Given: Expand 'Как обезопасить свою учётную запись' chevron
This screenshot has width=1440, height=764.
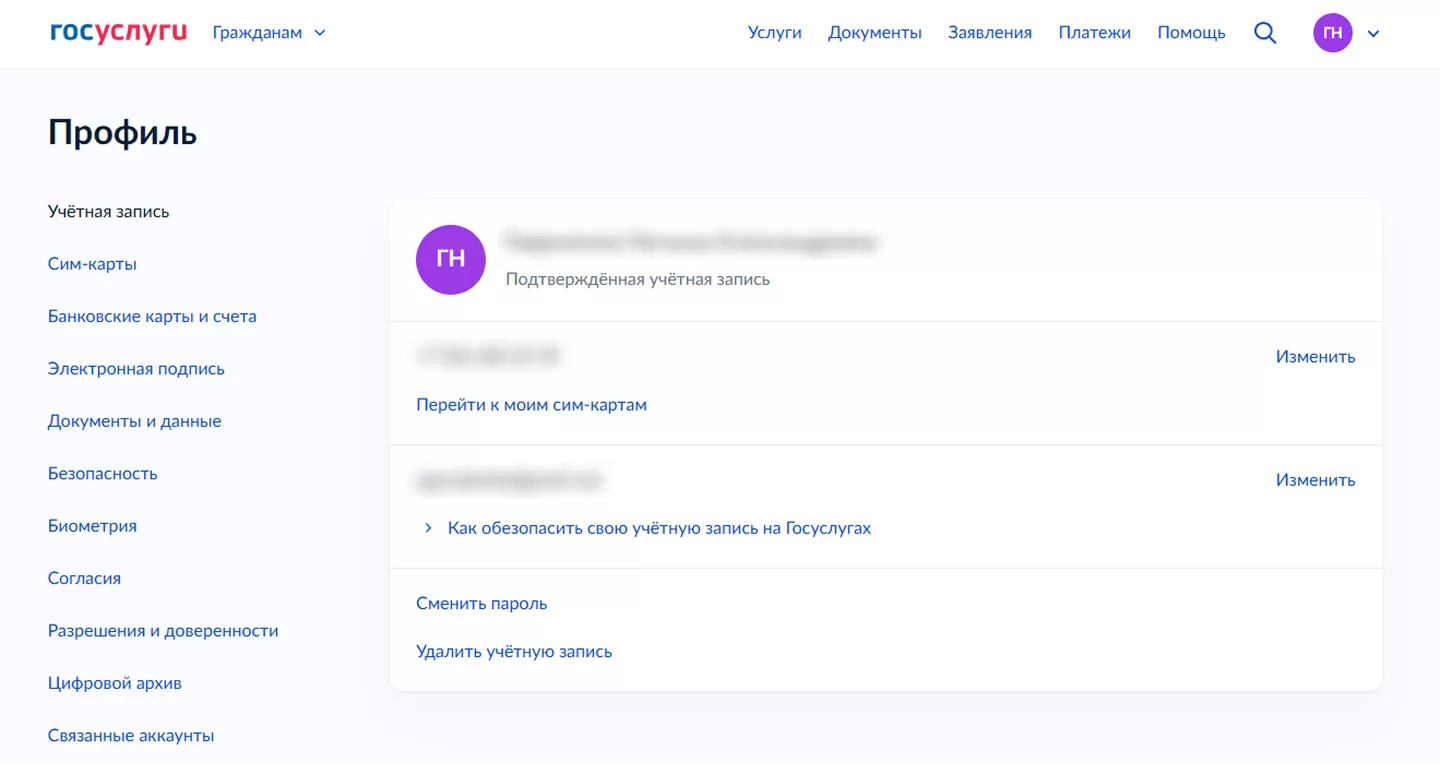Looking at the screenshot, I should click(428, 528).
